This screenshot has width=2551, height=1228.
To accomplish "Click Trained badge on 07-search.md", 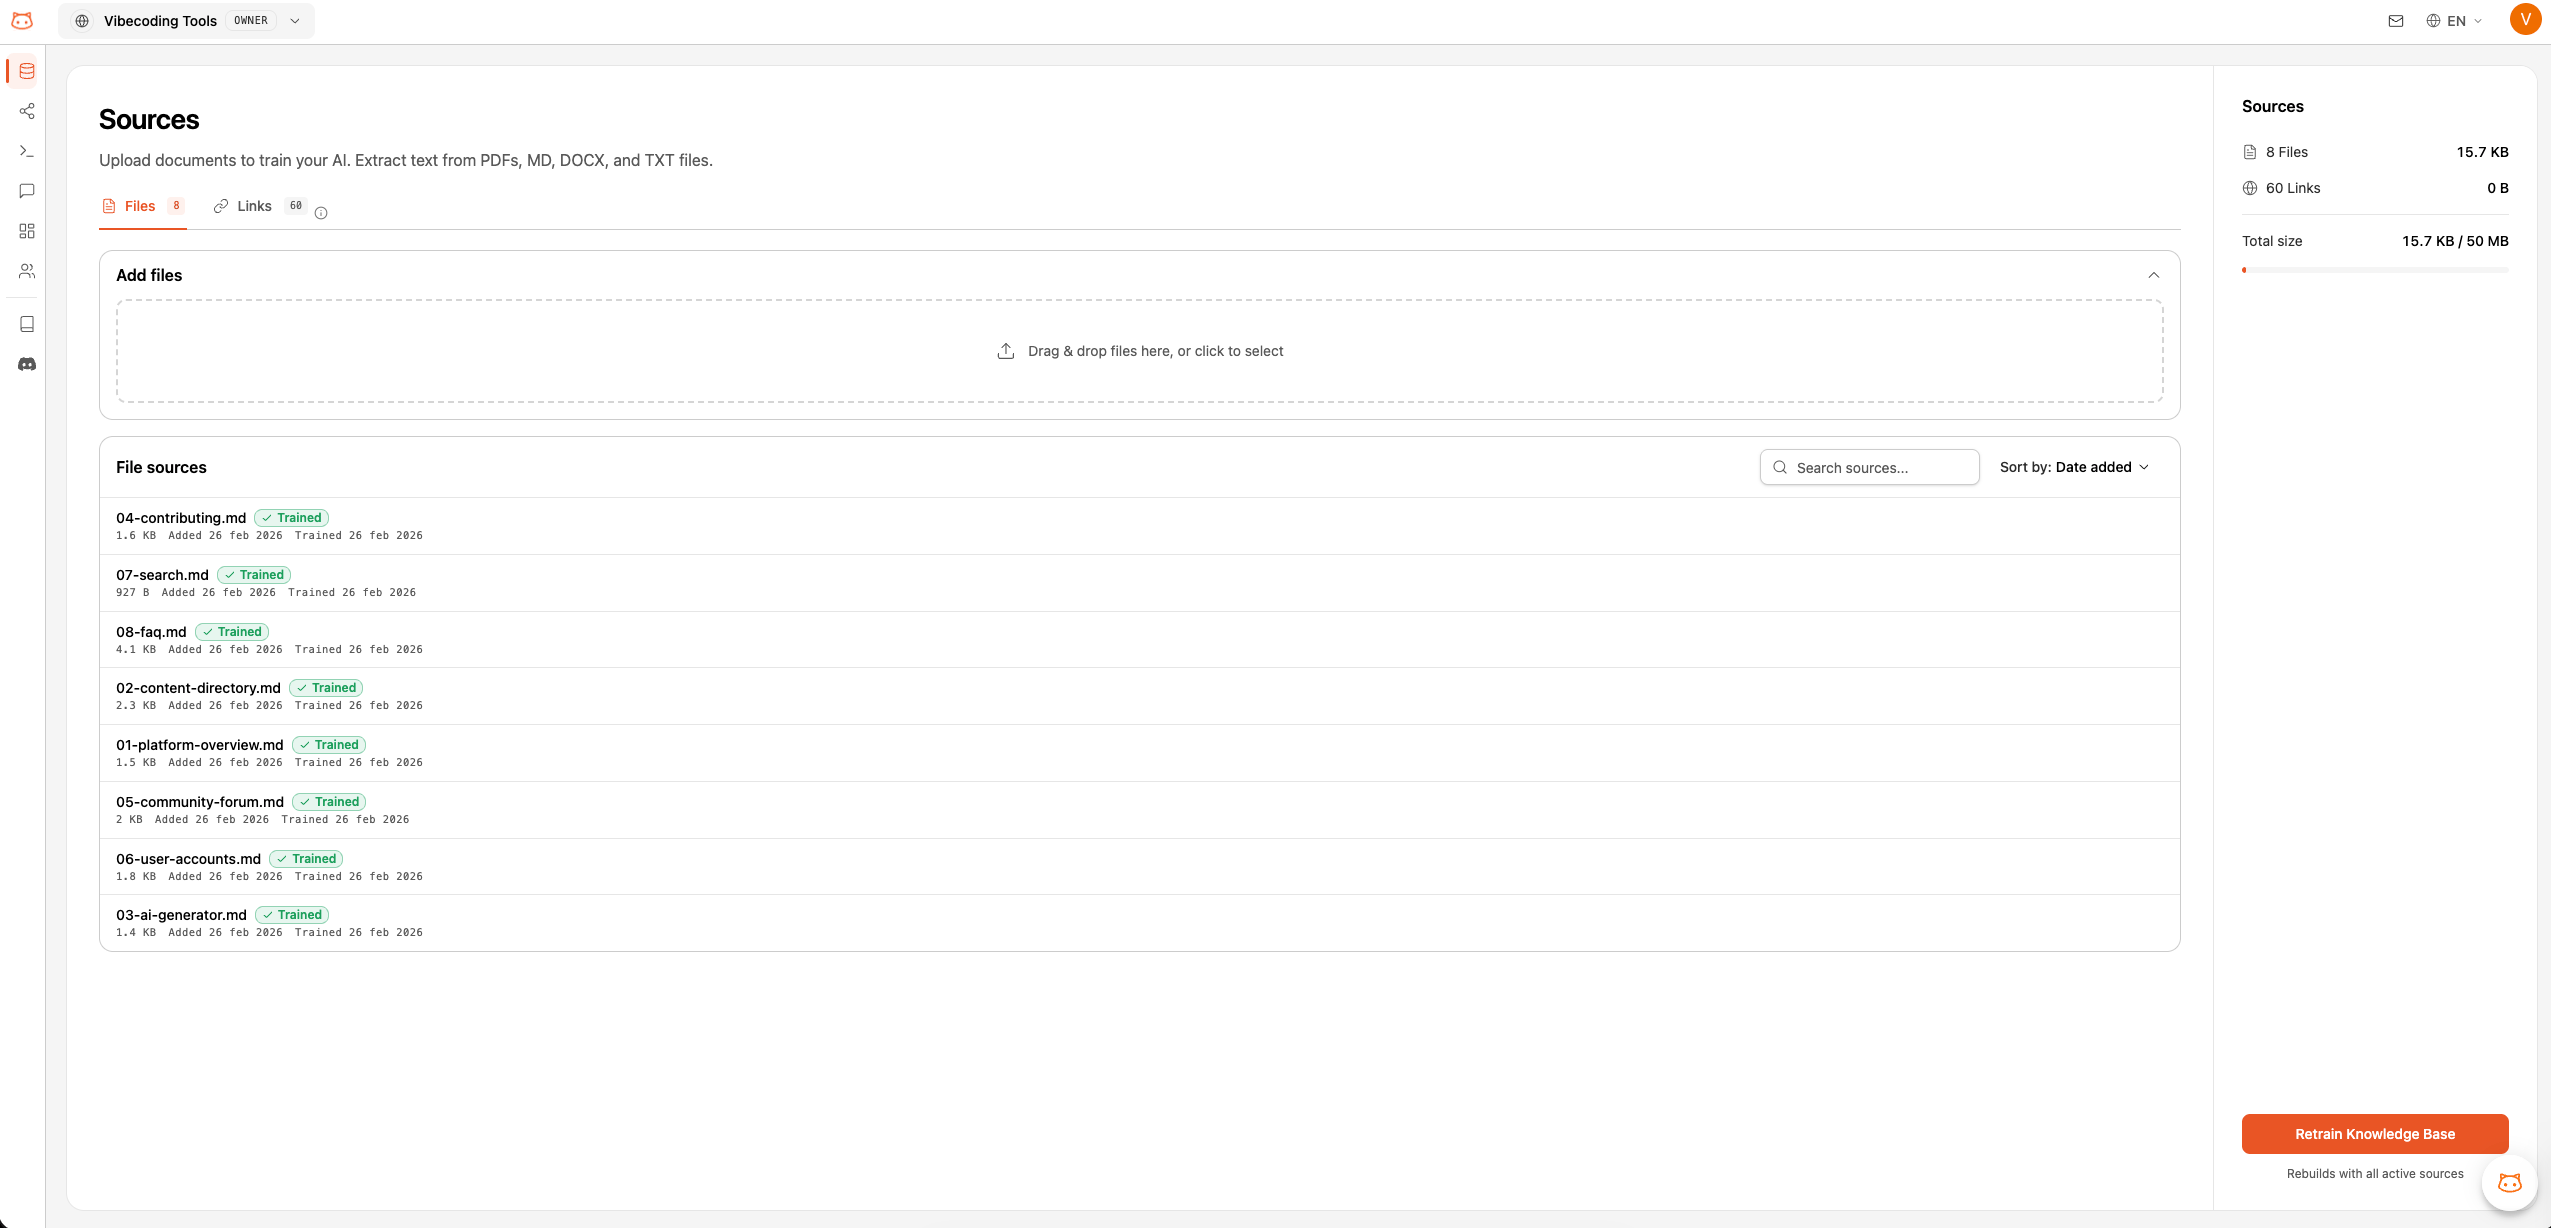I will pyautogui.click(x=254, y=575).
